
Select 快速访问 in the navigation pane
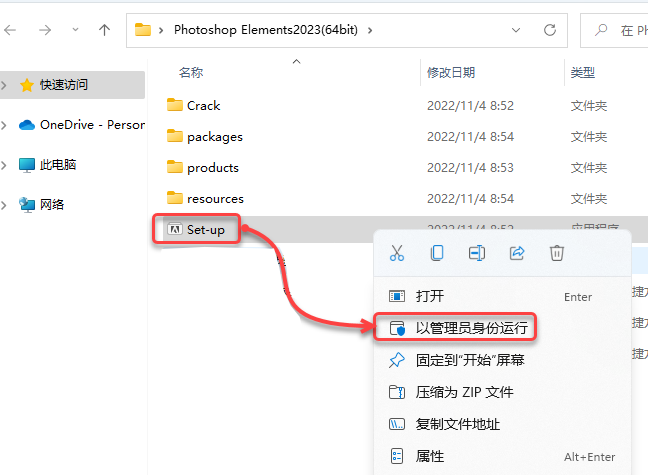click(x=64, y=85)
